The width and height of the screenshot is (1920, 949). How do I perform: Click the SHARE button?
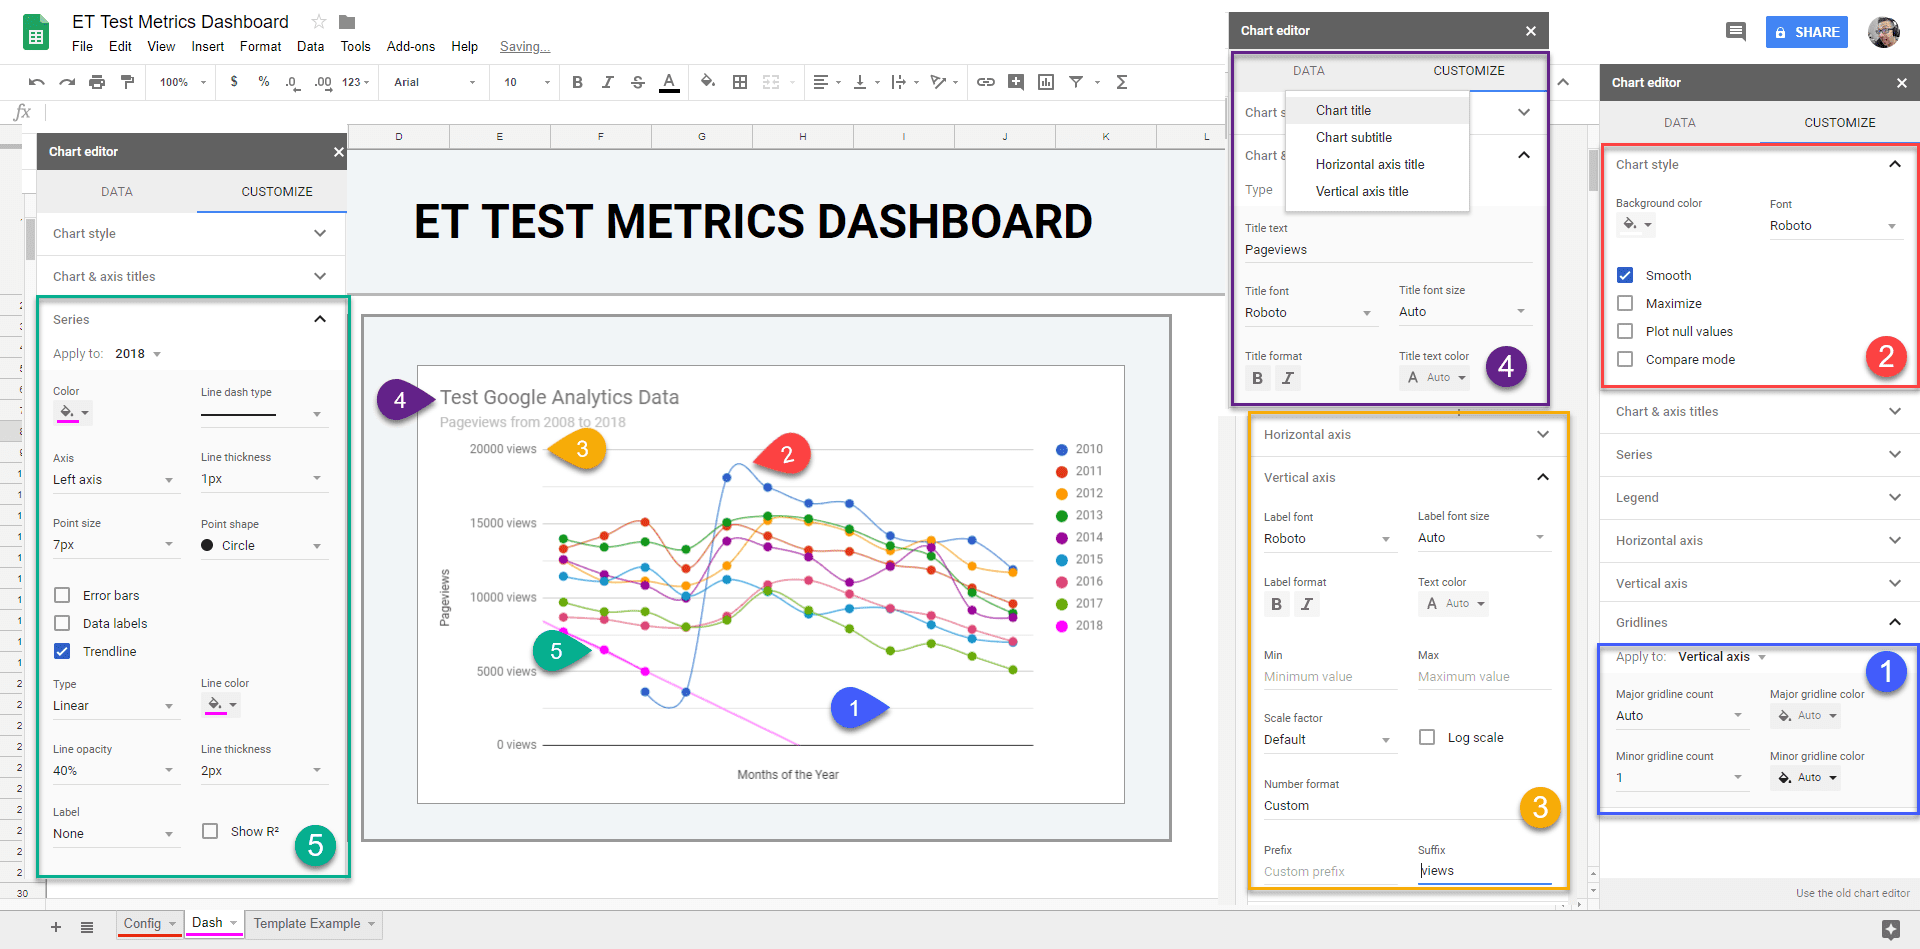(1807, 31)
